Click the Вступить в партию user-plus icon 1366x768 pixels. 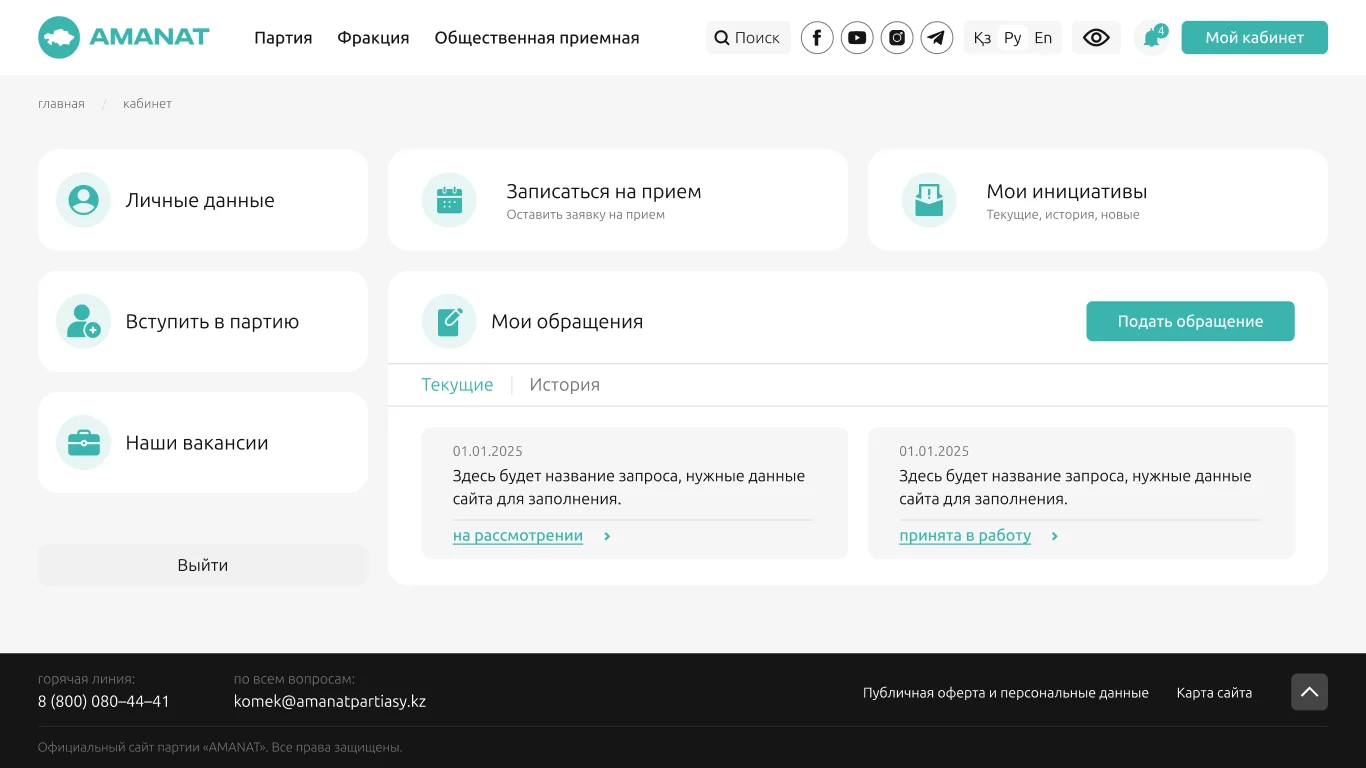point(83,321)
